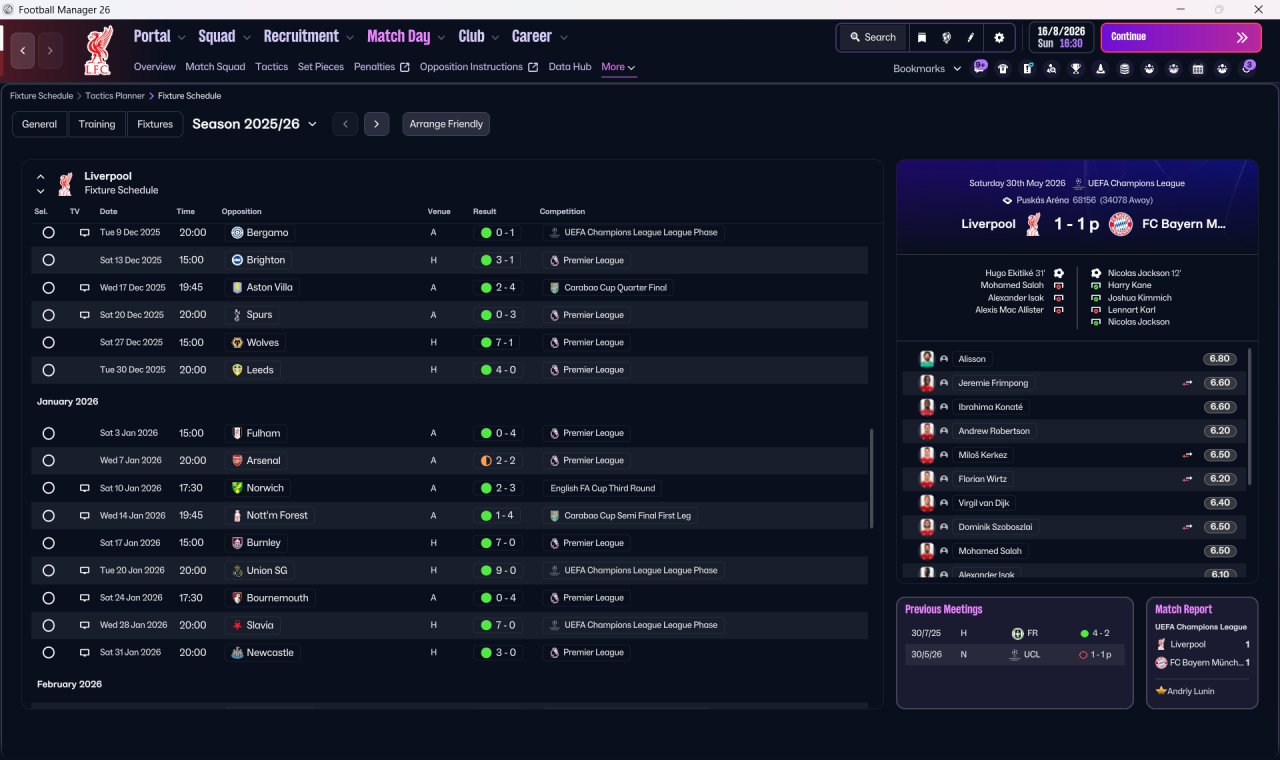Select the radio button for the Burnley fixture
Screen dimensions: 1280x760
pyautogui.click(x=48, y=543)
